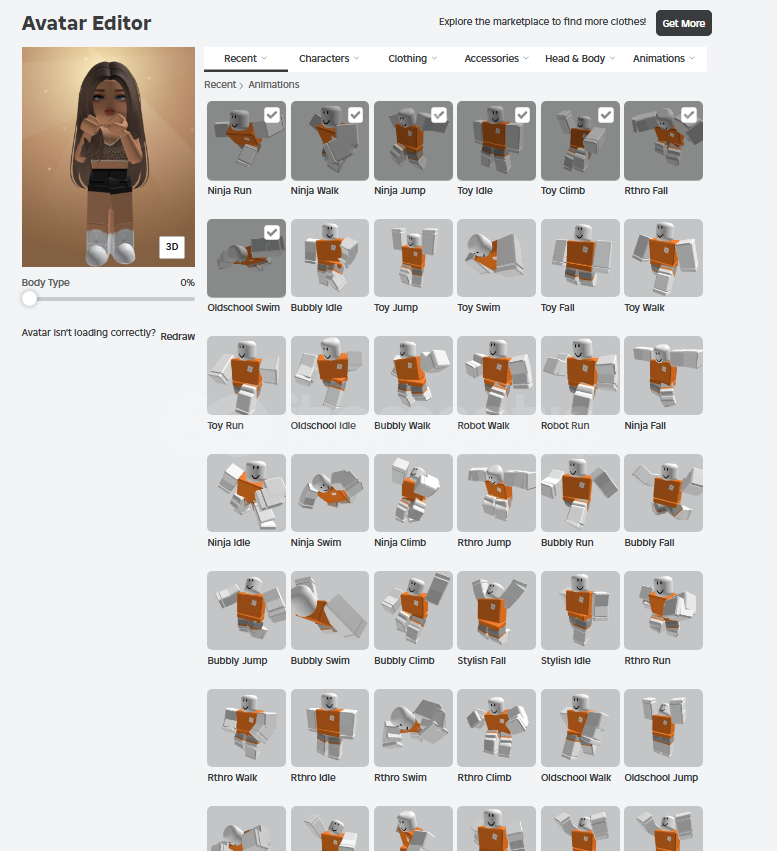The width and height of the screenshot is (777, 851).
Task: Select the Ninja Climb animation icon
Action: 413,493
